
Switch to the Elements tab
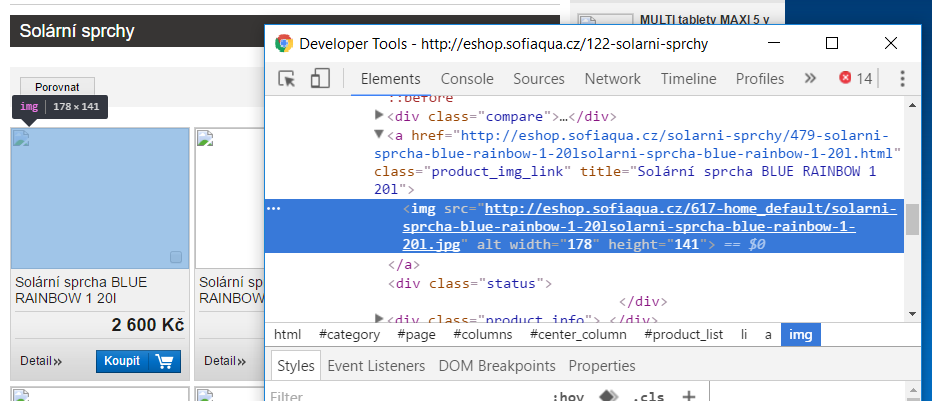coord(391,79)
